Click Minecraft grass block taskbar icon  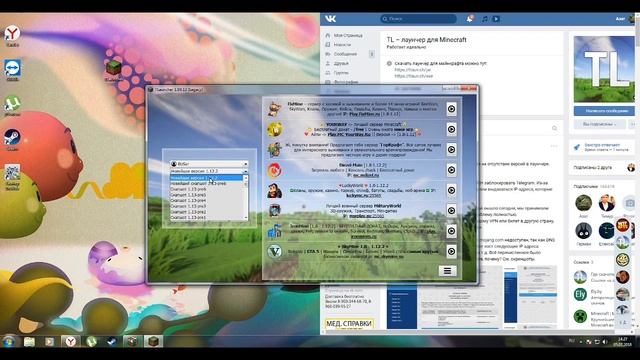(153, 341)
